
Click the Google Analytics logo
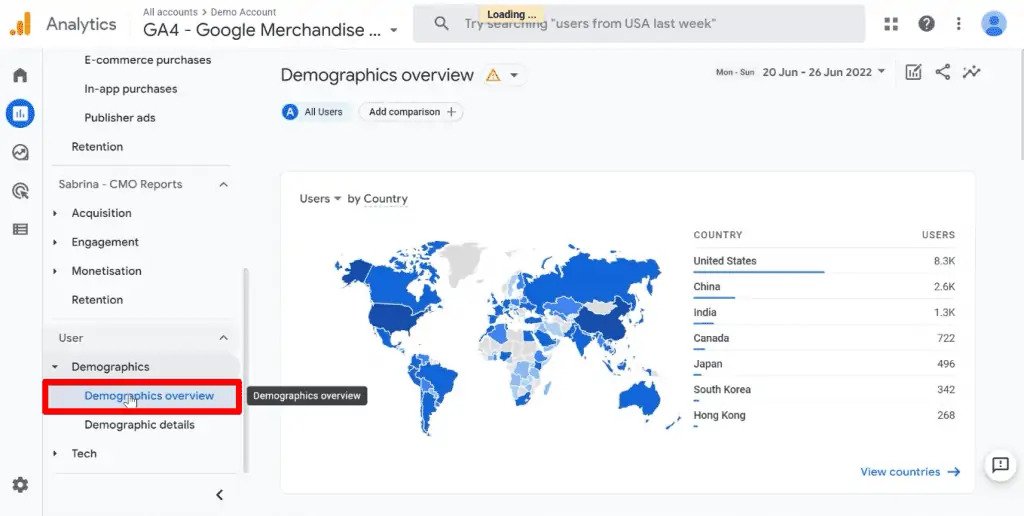click(x=20, y=24)
